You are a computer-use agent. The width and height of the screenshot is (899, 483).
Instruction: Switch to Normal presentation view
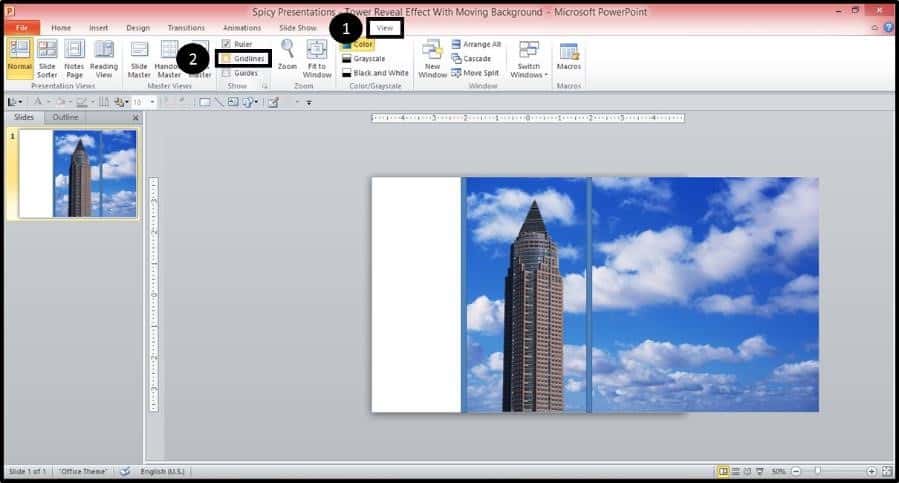coord(19,58)
